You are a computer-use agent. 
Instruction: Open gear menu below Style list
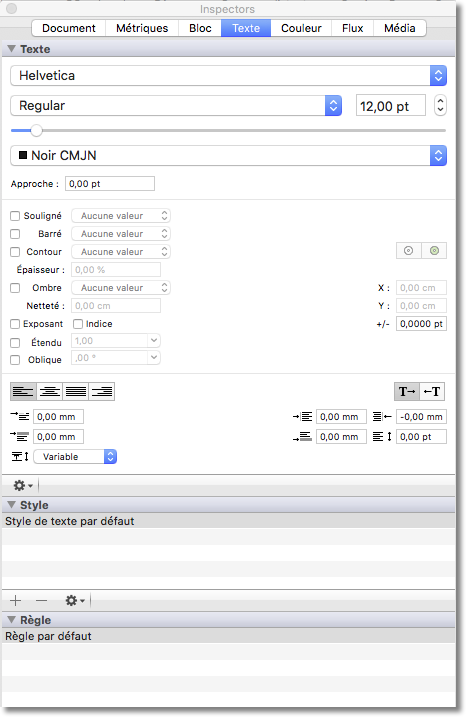click(x=75, y=600)
